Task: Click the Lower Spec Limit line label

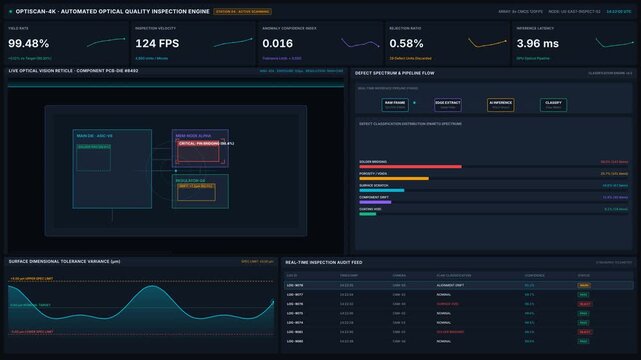Action: pyautogui.click(x=31, y=332)
